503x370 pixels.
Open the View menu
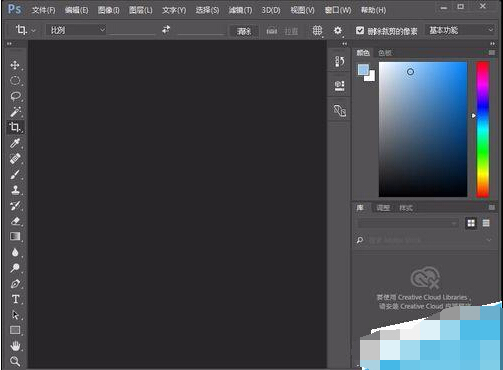point(302,10)
